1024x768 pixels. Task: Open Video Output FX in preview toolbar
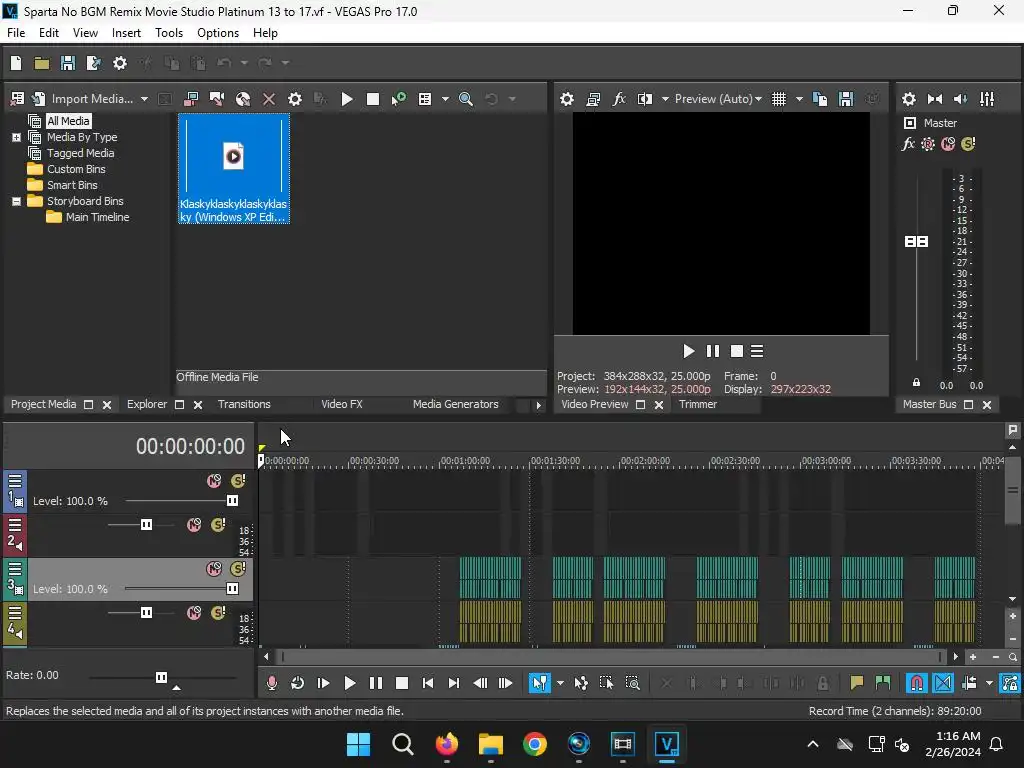(618, 99)
